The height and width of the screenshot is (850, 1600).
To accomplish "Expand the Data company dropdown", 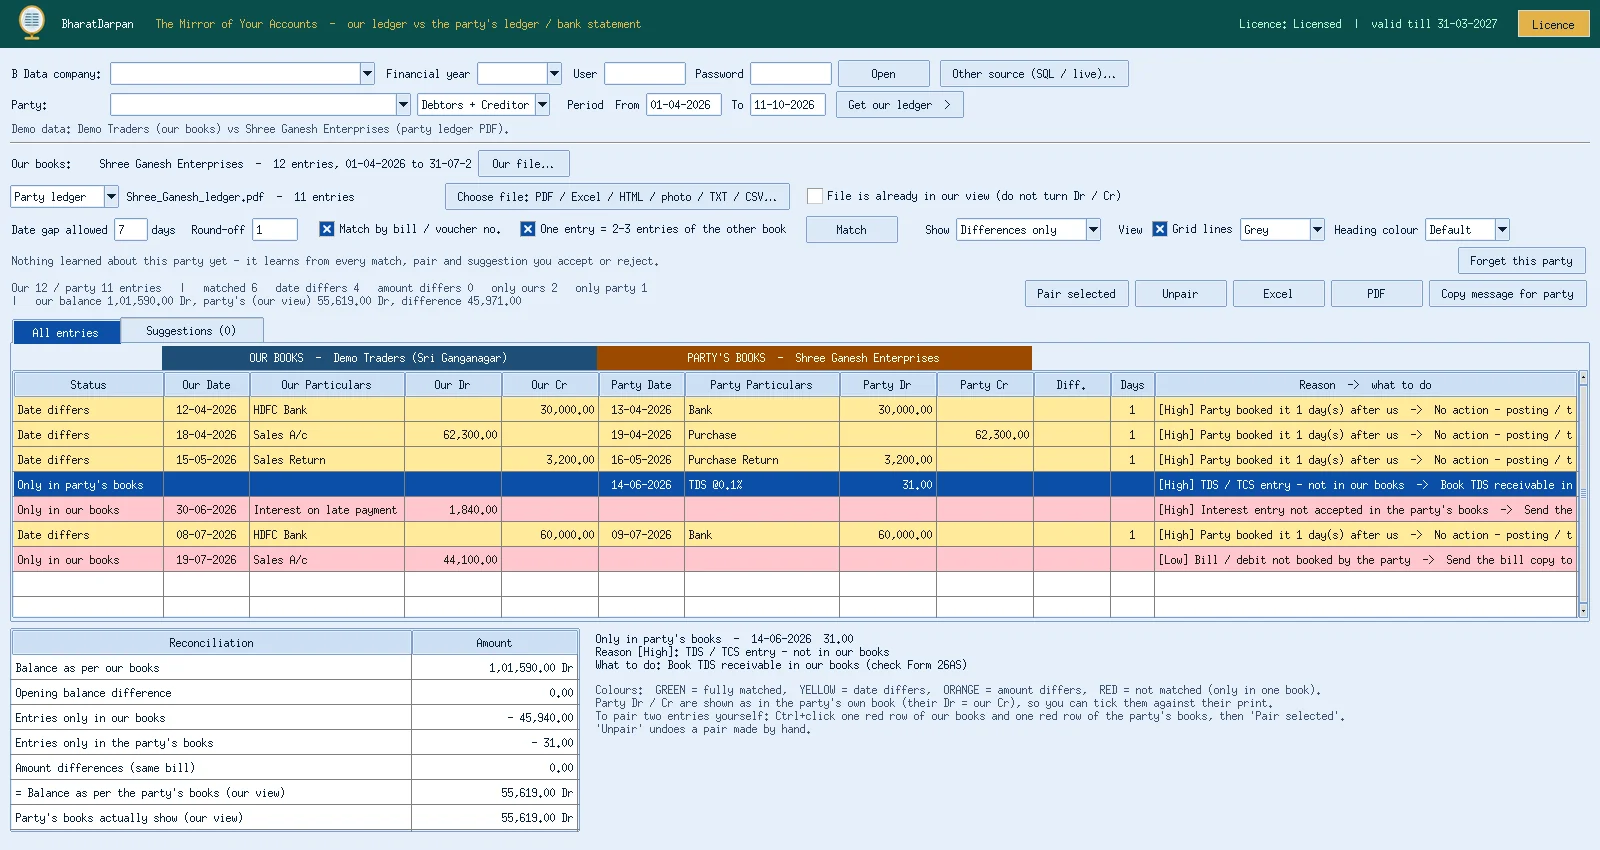I will [367, 74].
